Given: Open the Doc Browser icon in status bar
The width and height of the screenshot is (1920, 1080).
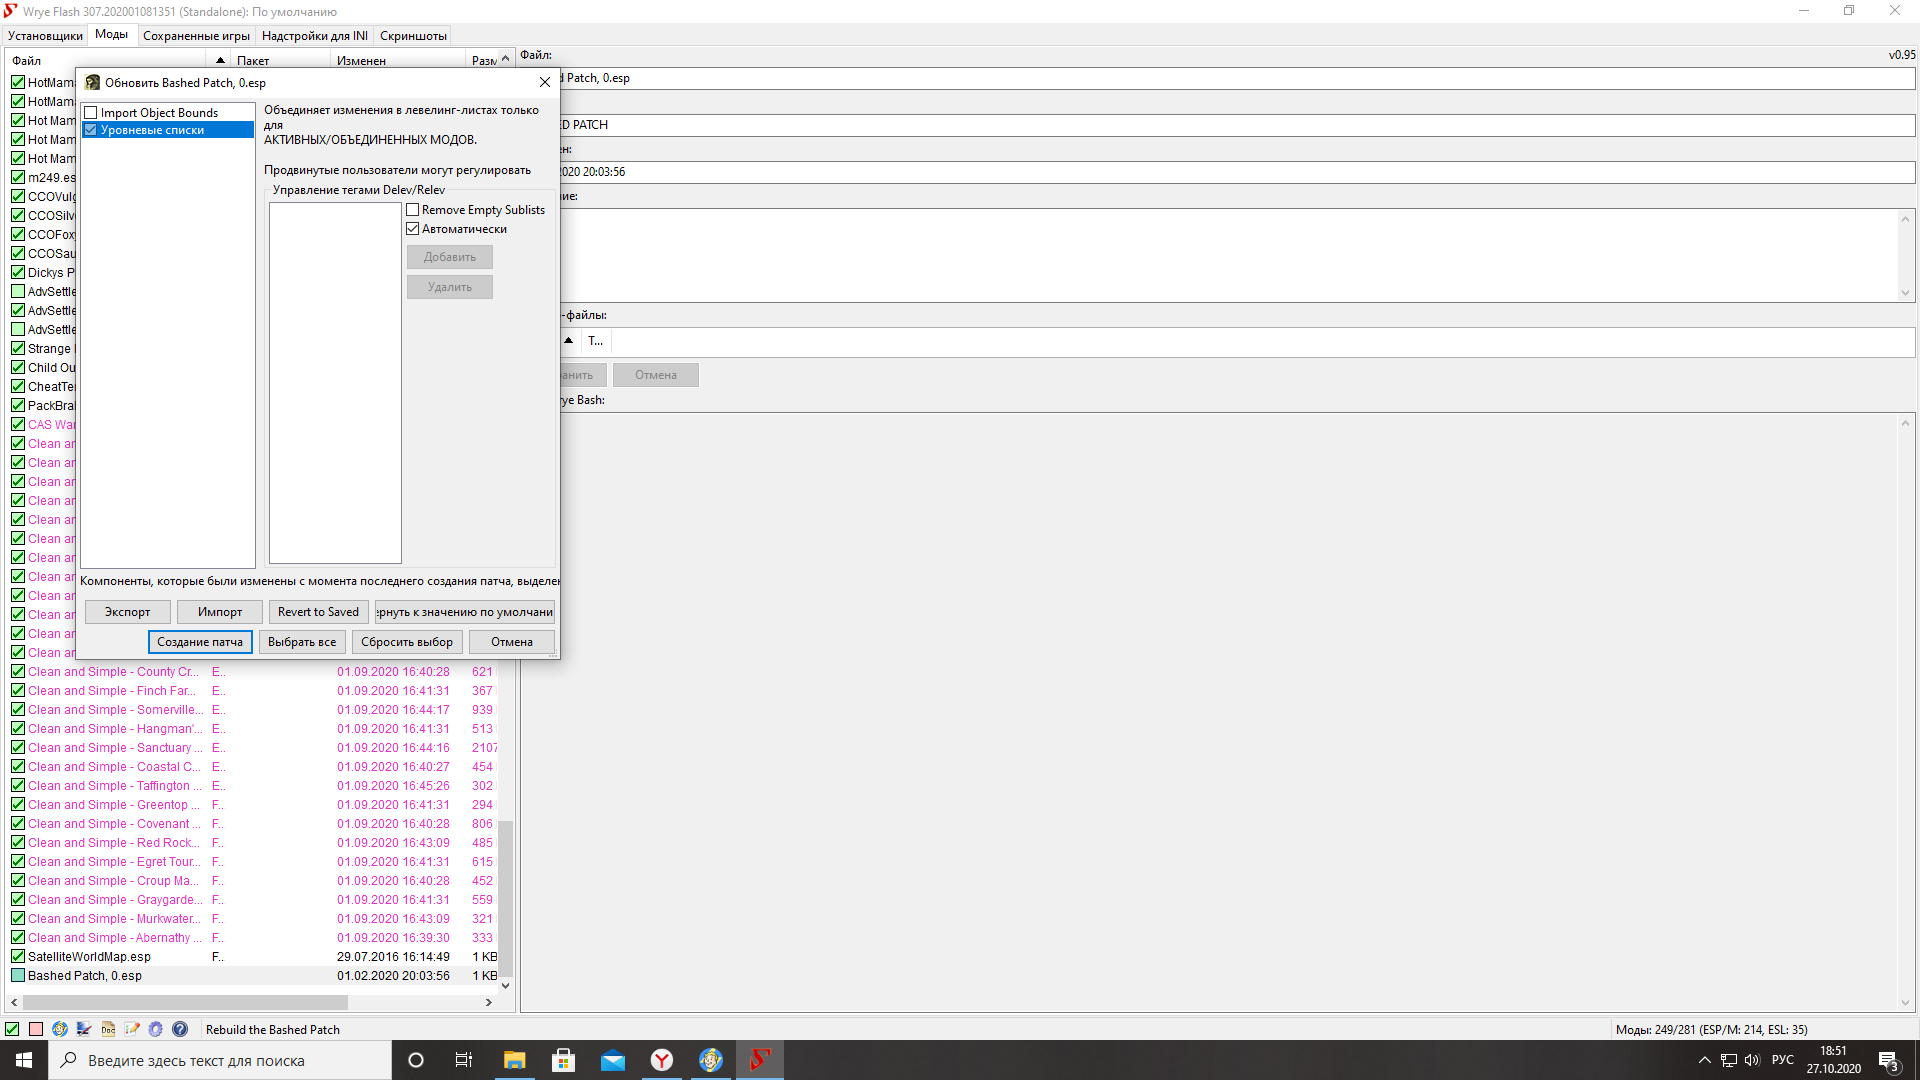Looking at the screenshot, I should (x=108, y=1029).
